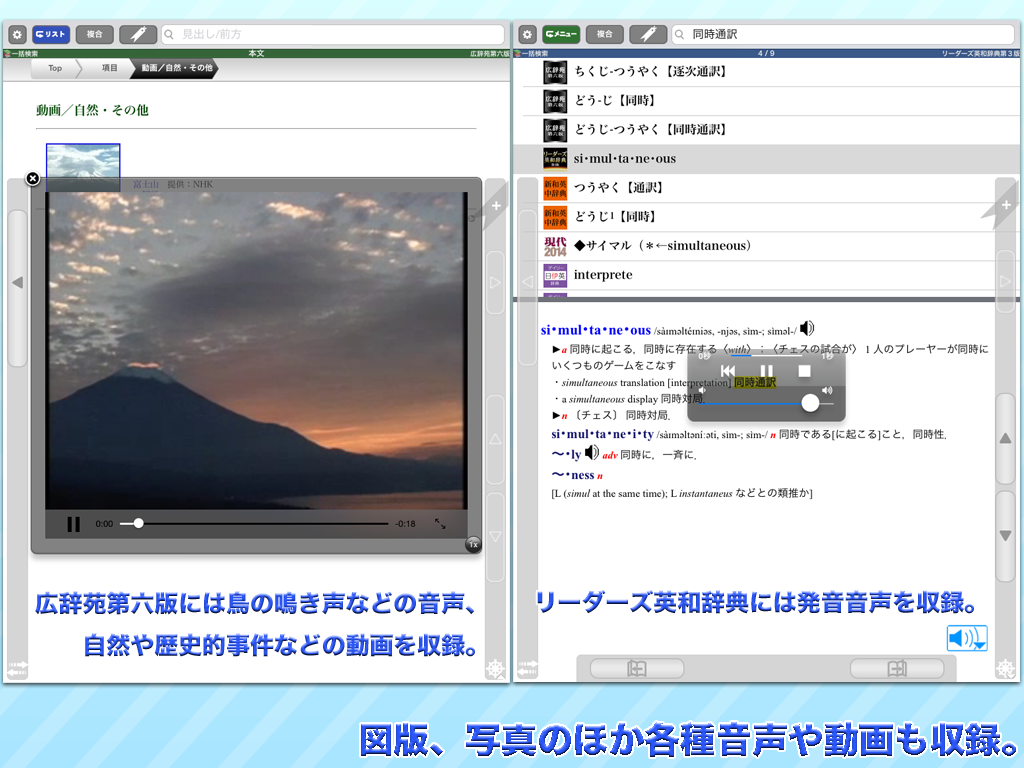This screenshot has height=768, width=1024.
Task: Stop the pronunciation audio playback
Action: pyautogui.click(x=805, y=371)
